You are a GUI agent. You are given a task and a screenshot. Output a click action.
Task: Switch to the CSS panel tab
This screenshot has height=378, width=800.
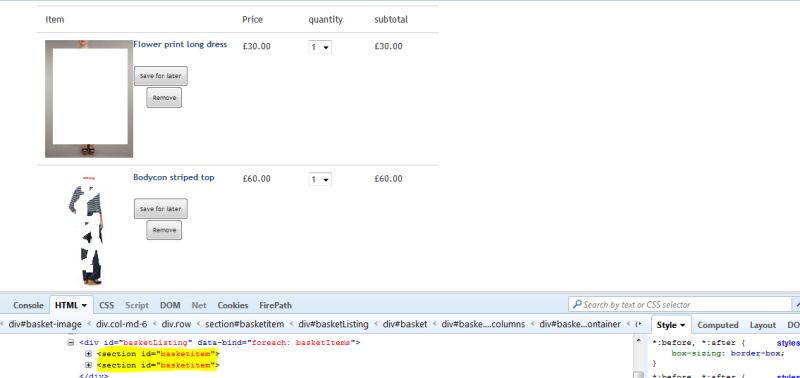107,305
